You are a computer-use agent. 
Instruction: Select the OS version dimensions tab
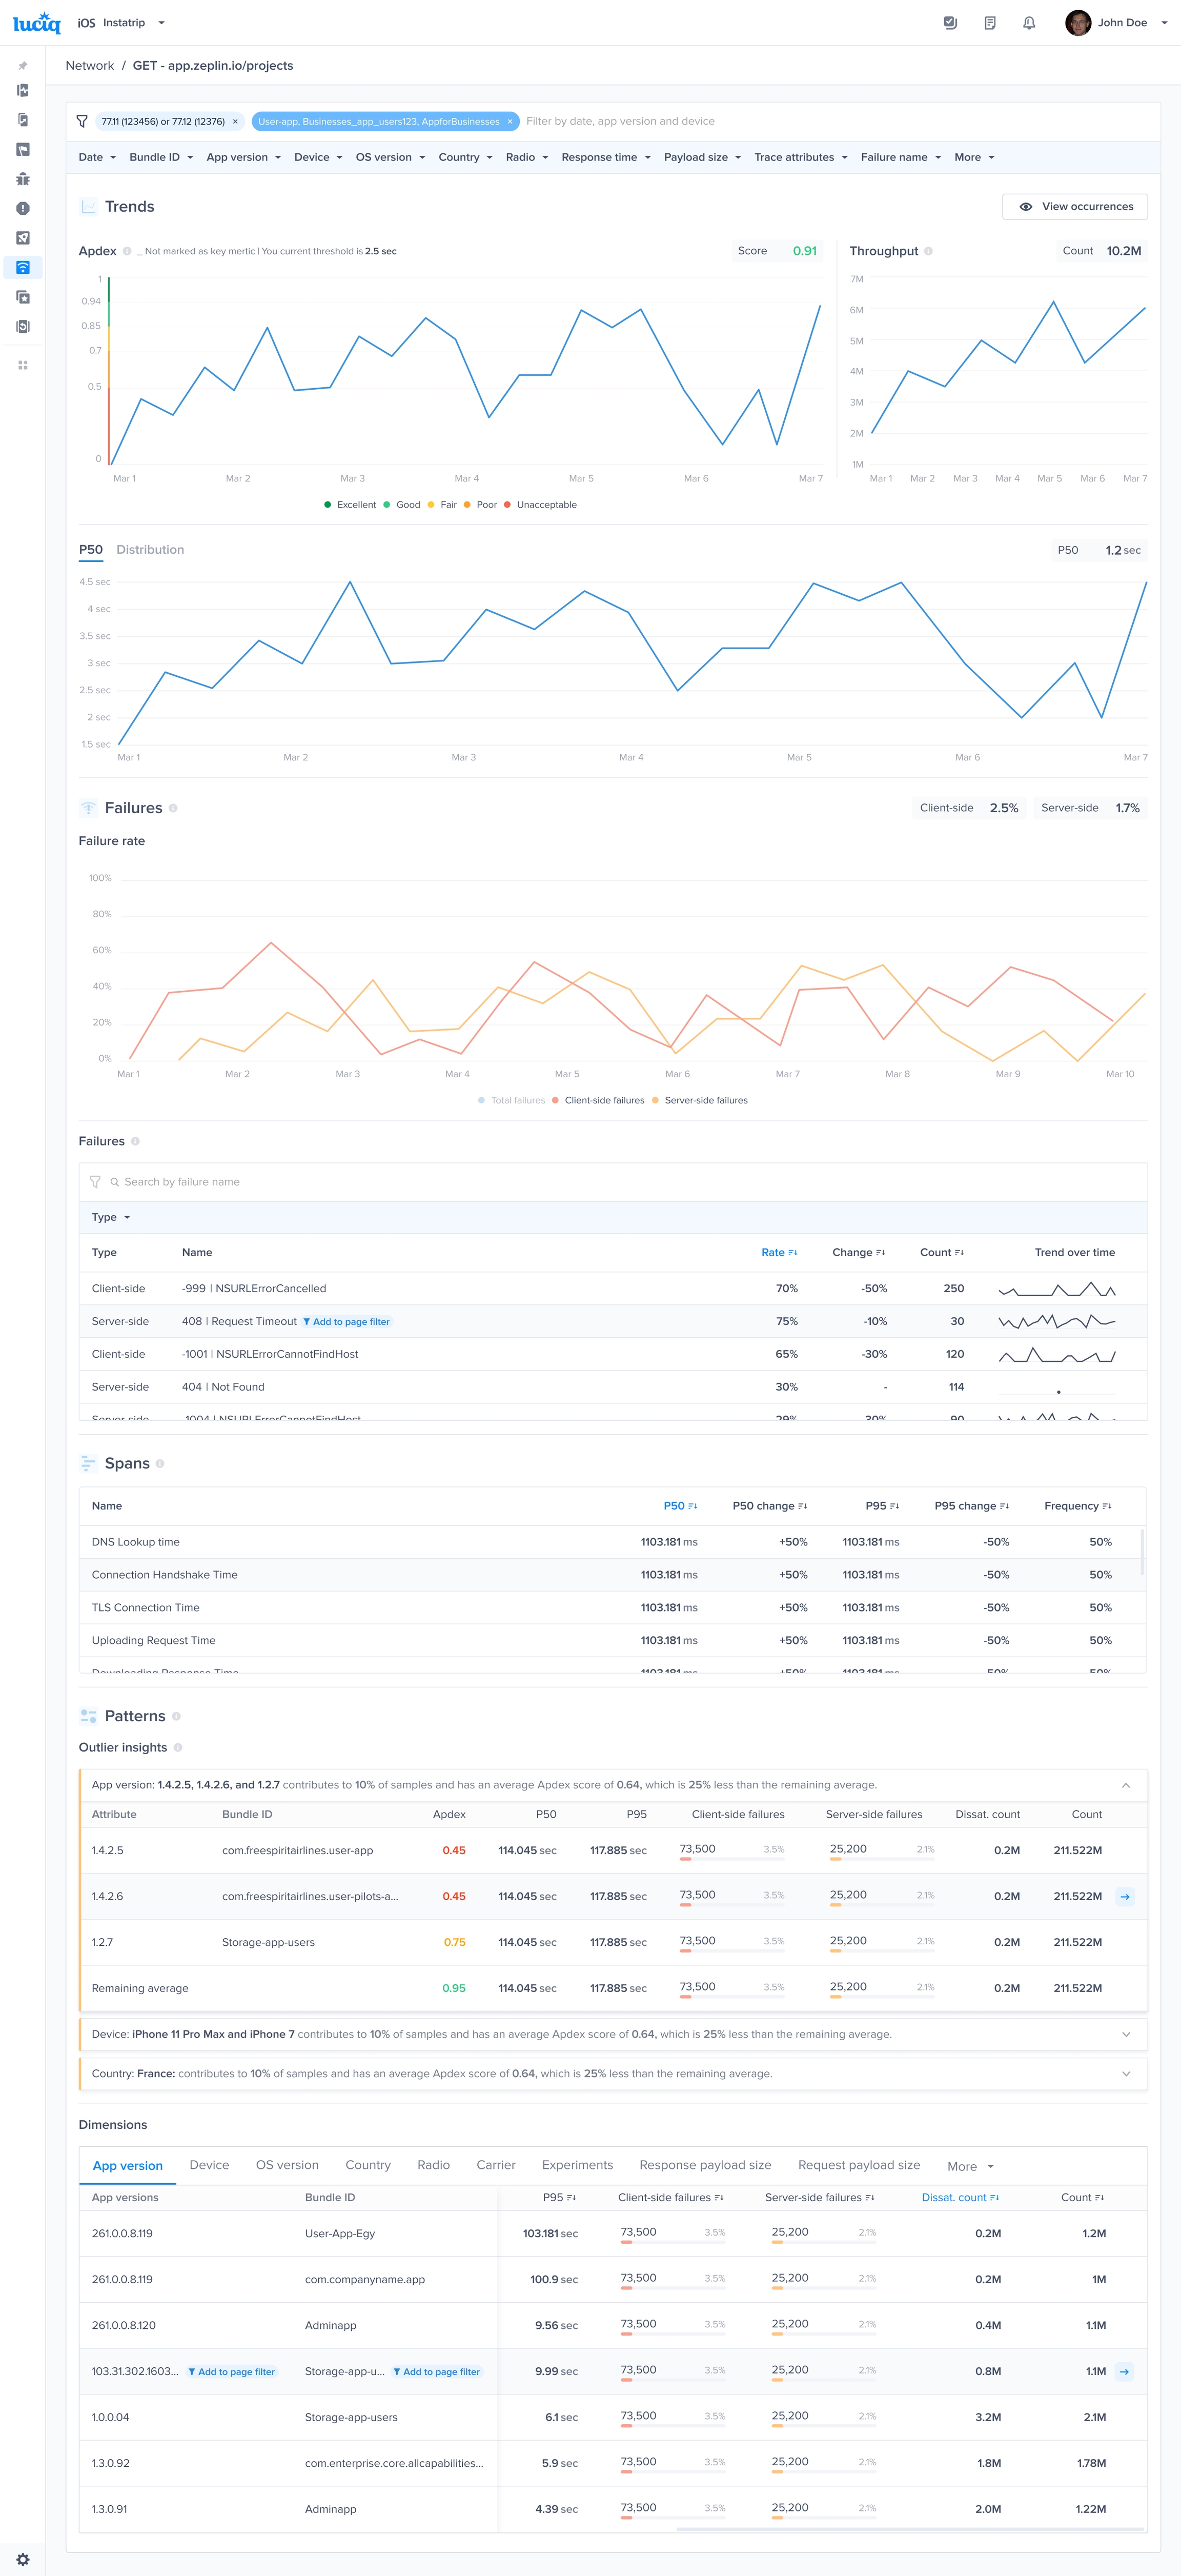click(287, 2165)
